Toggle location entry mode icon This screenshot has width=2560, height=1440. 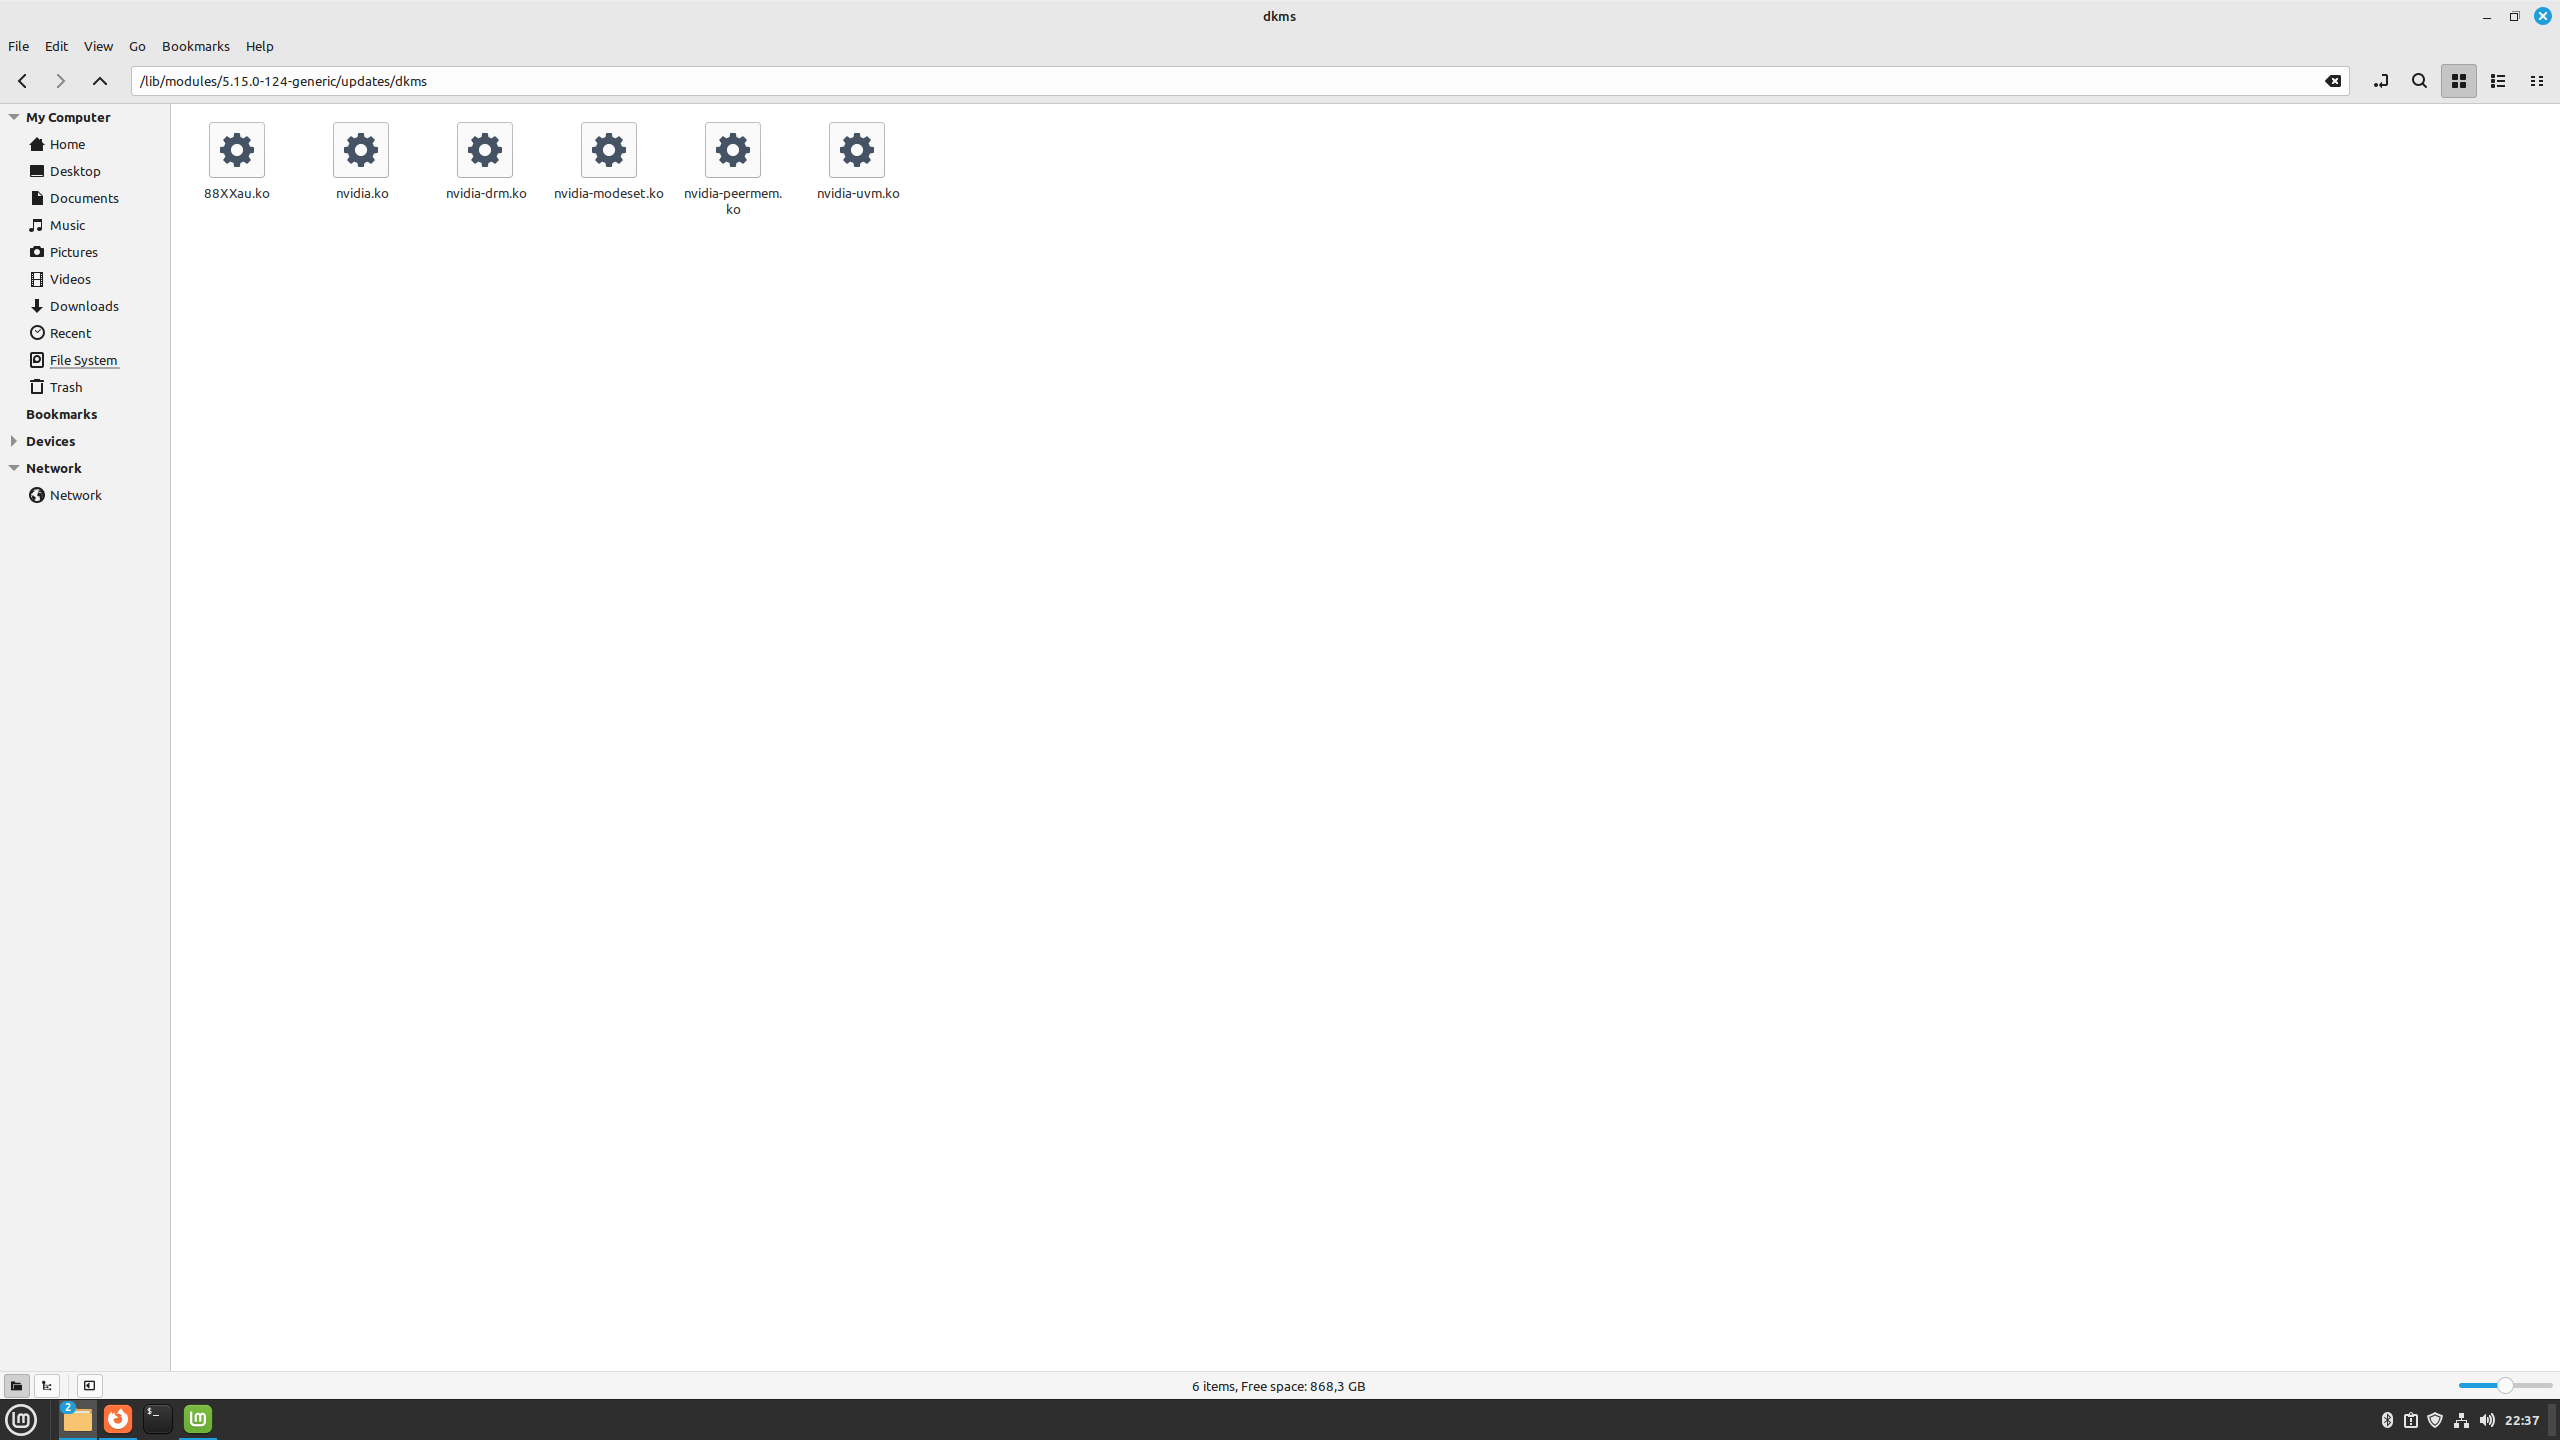(2380, 81)
